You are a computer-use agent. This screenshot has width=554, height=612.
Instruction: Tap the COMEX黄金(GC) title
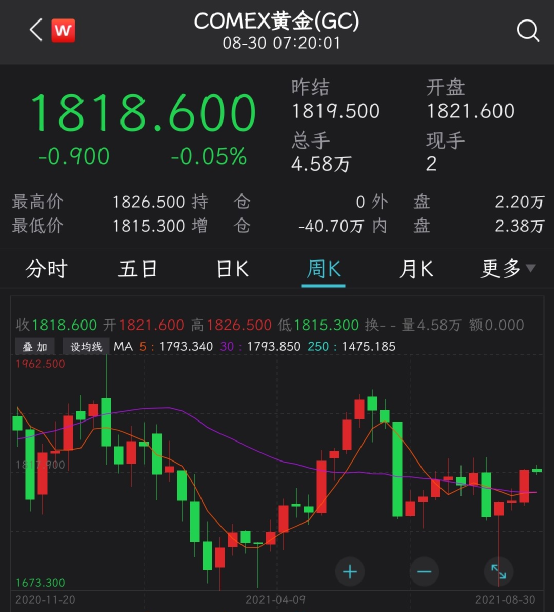276,21
